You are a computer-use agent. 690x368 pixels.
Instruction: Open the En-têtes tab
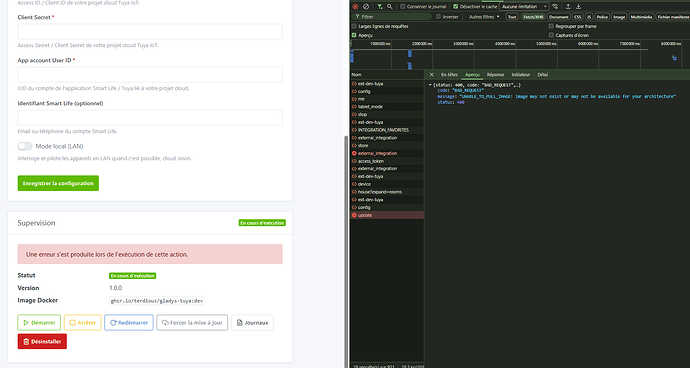449,75
